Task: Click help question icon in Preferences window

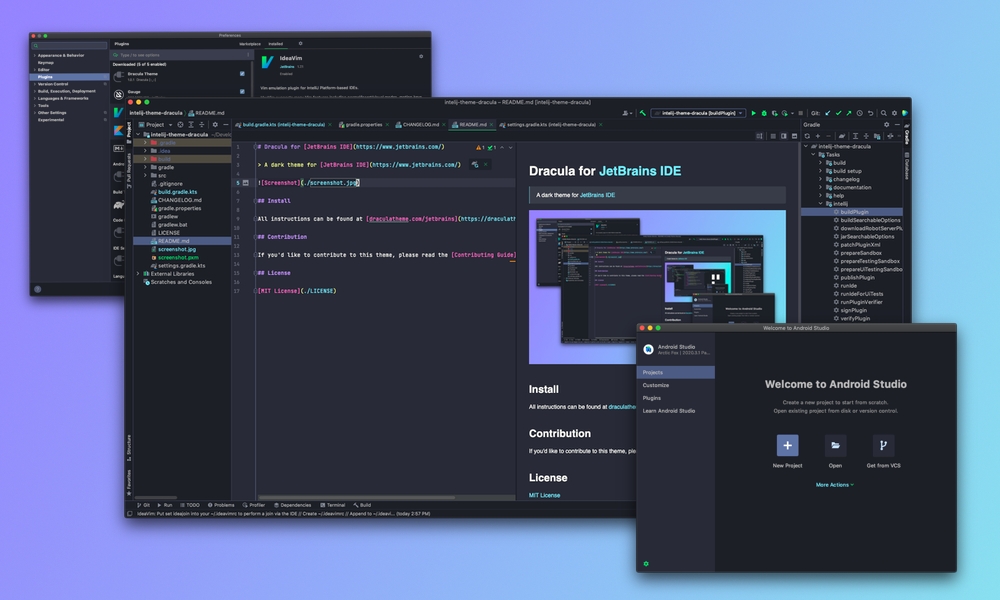Action: 38,289
